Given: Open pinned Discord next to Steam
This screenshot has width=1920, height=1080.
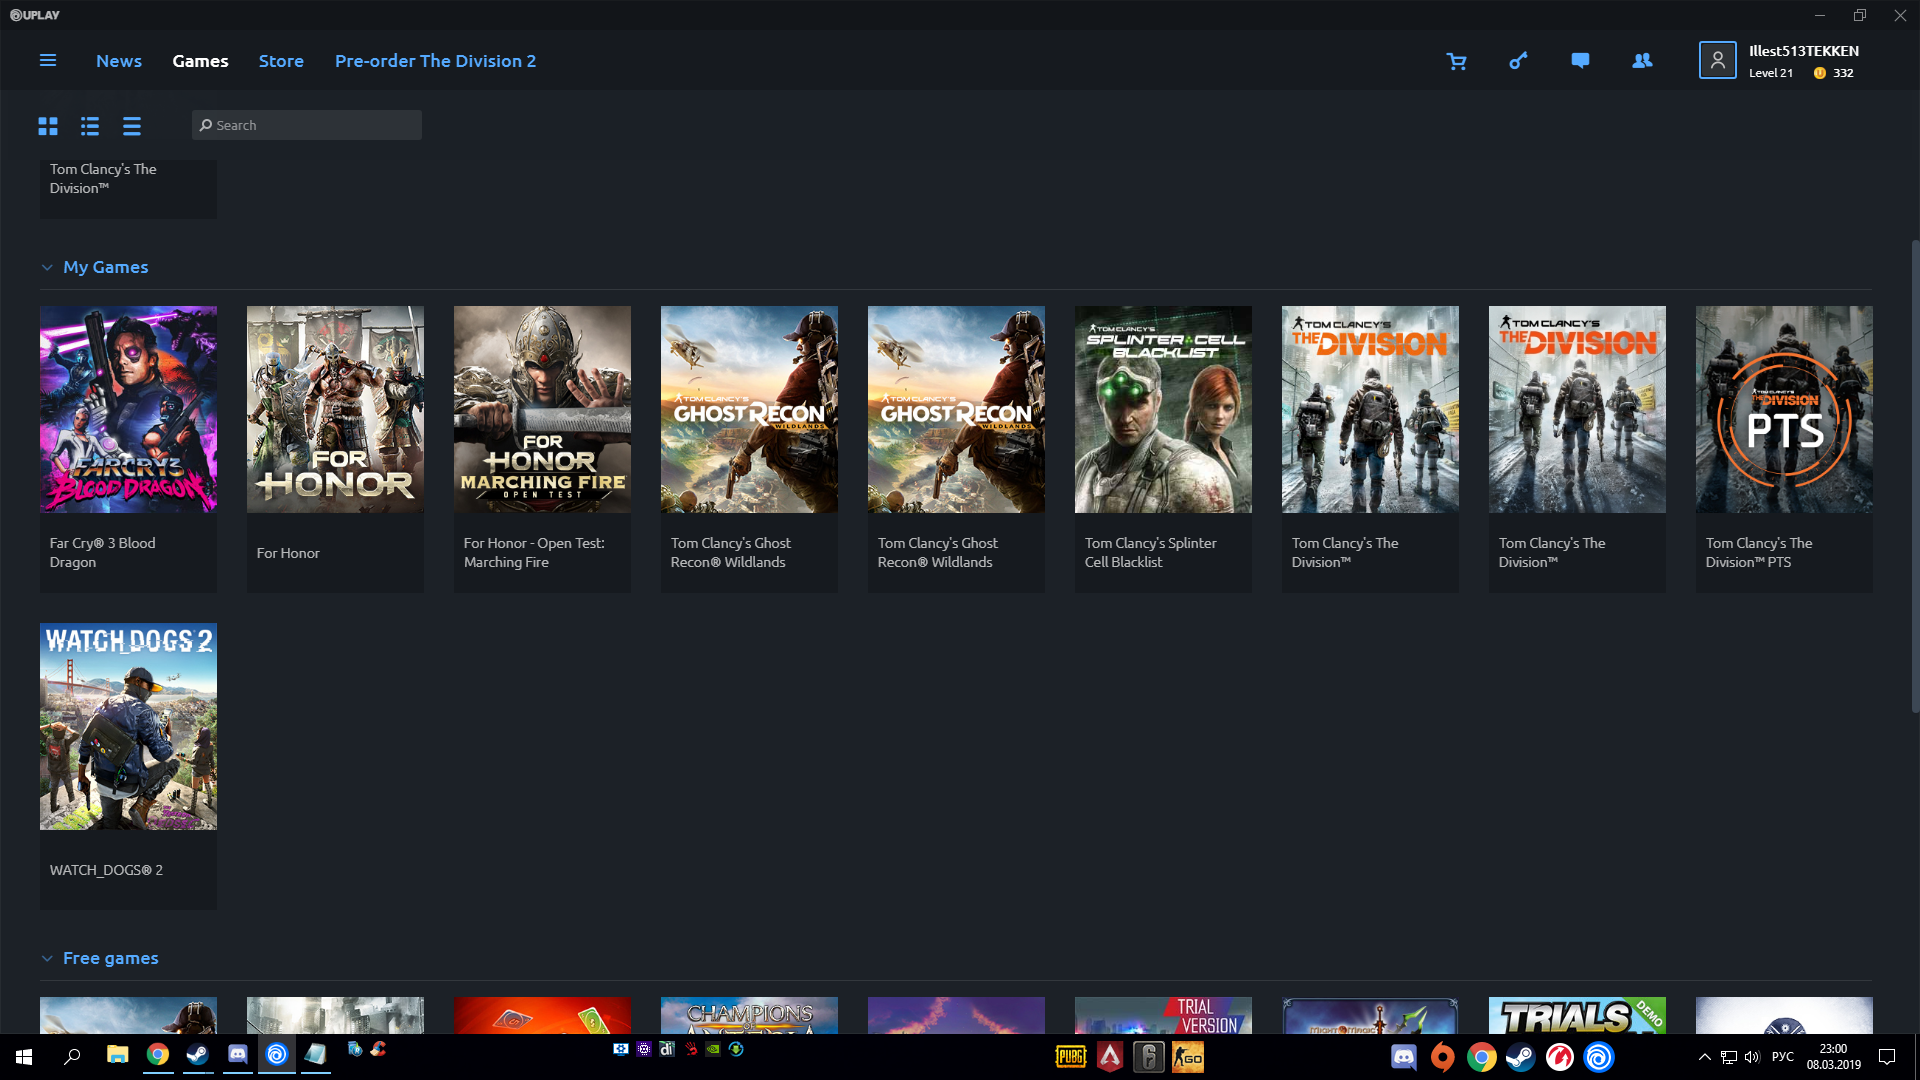Looking at the screenshot, I should (237, 1055).
